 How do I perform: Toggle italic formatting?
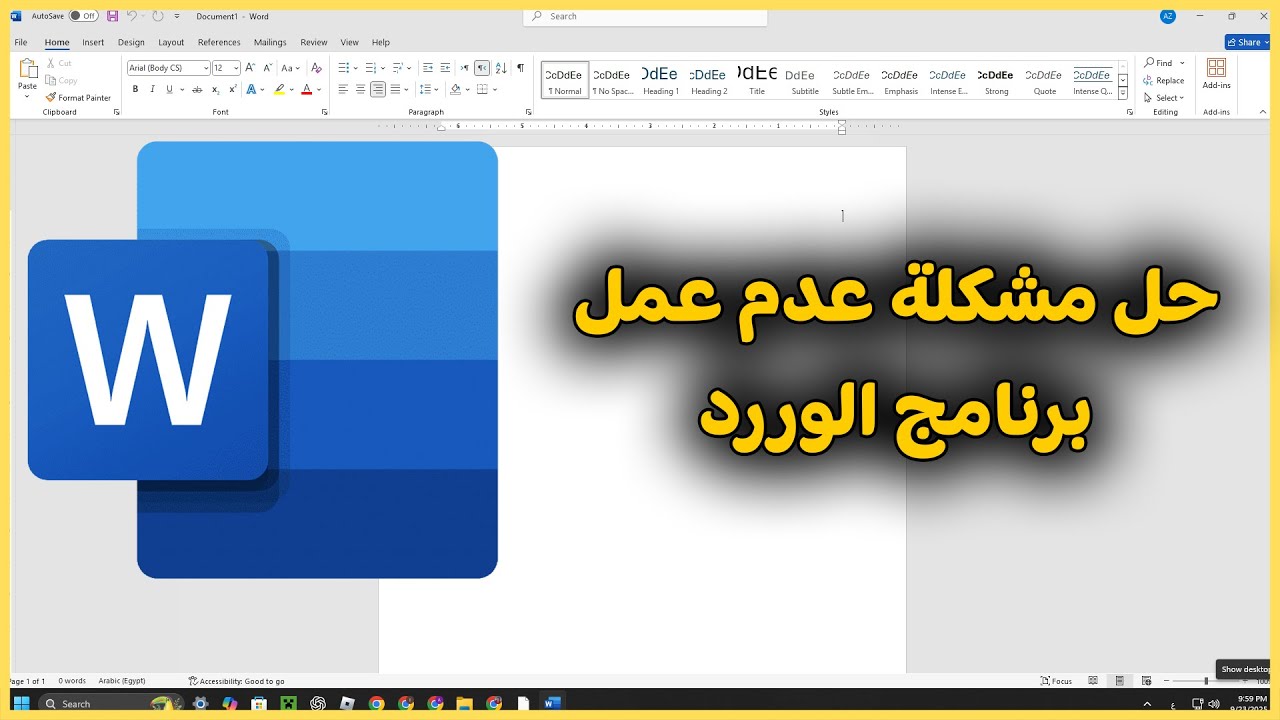[x=152, y=89]
